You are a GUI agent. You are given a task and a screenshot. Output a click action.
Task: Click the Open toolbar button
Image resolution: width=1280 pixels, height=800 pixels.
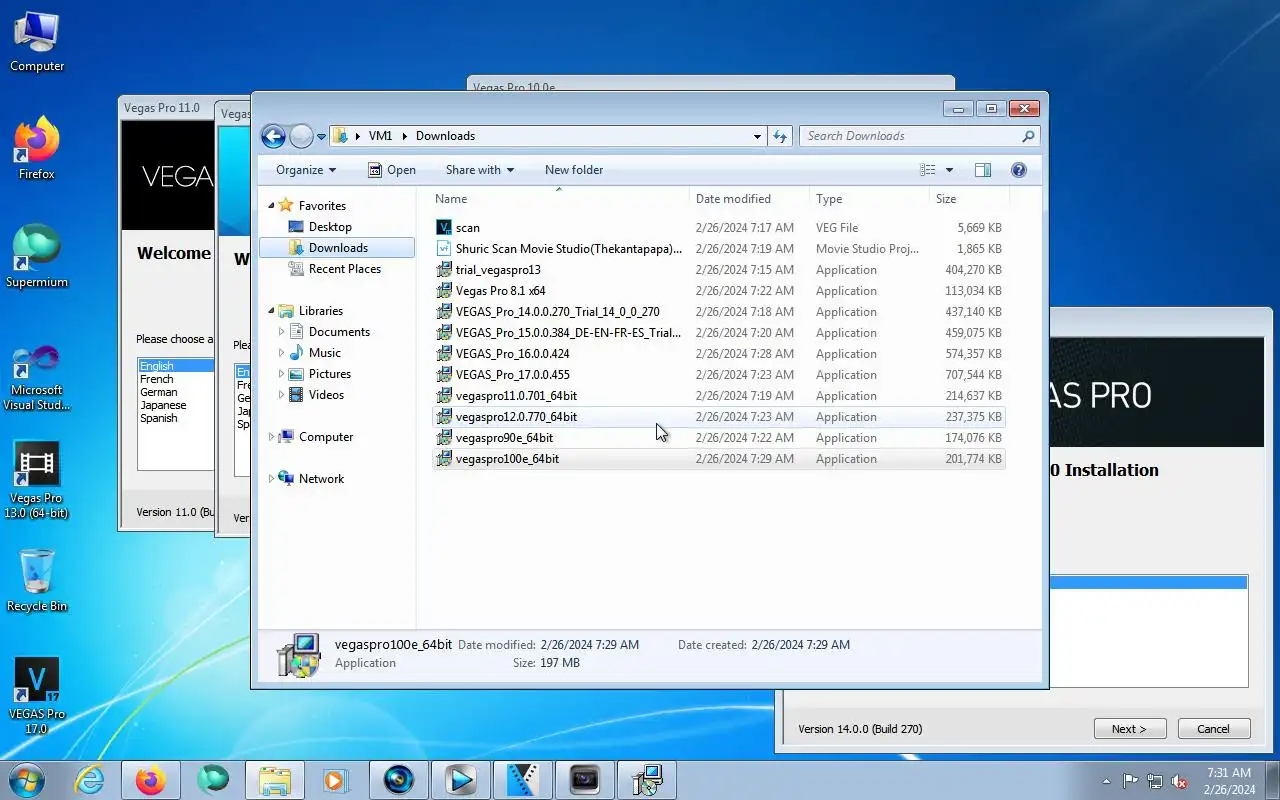click(392, 170)
